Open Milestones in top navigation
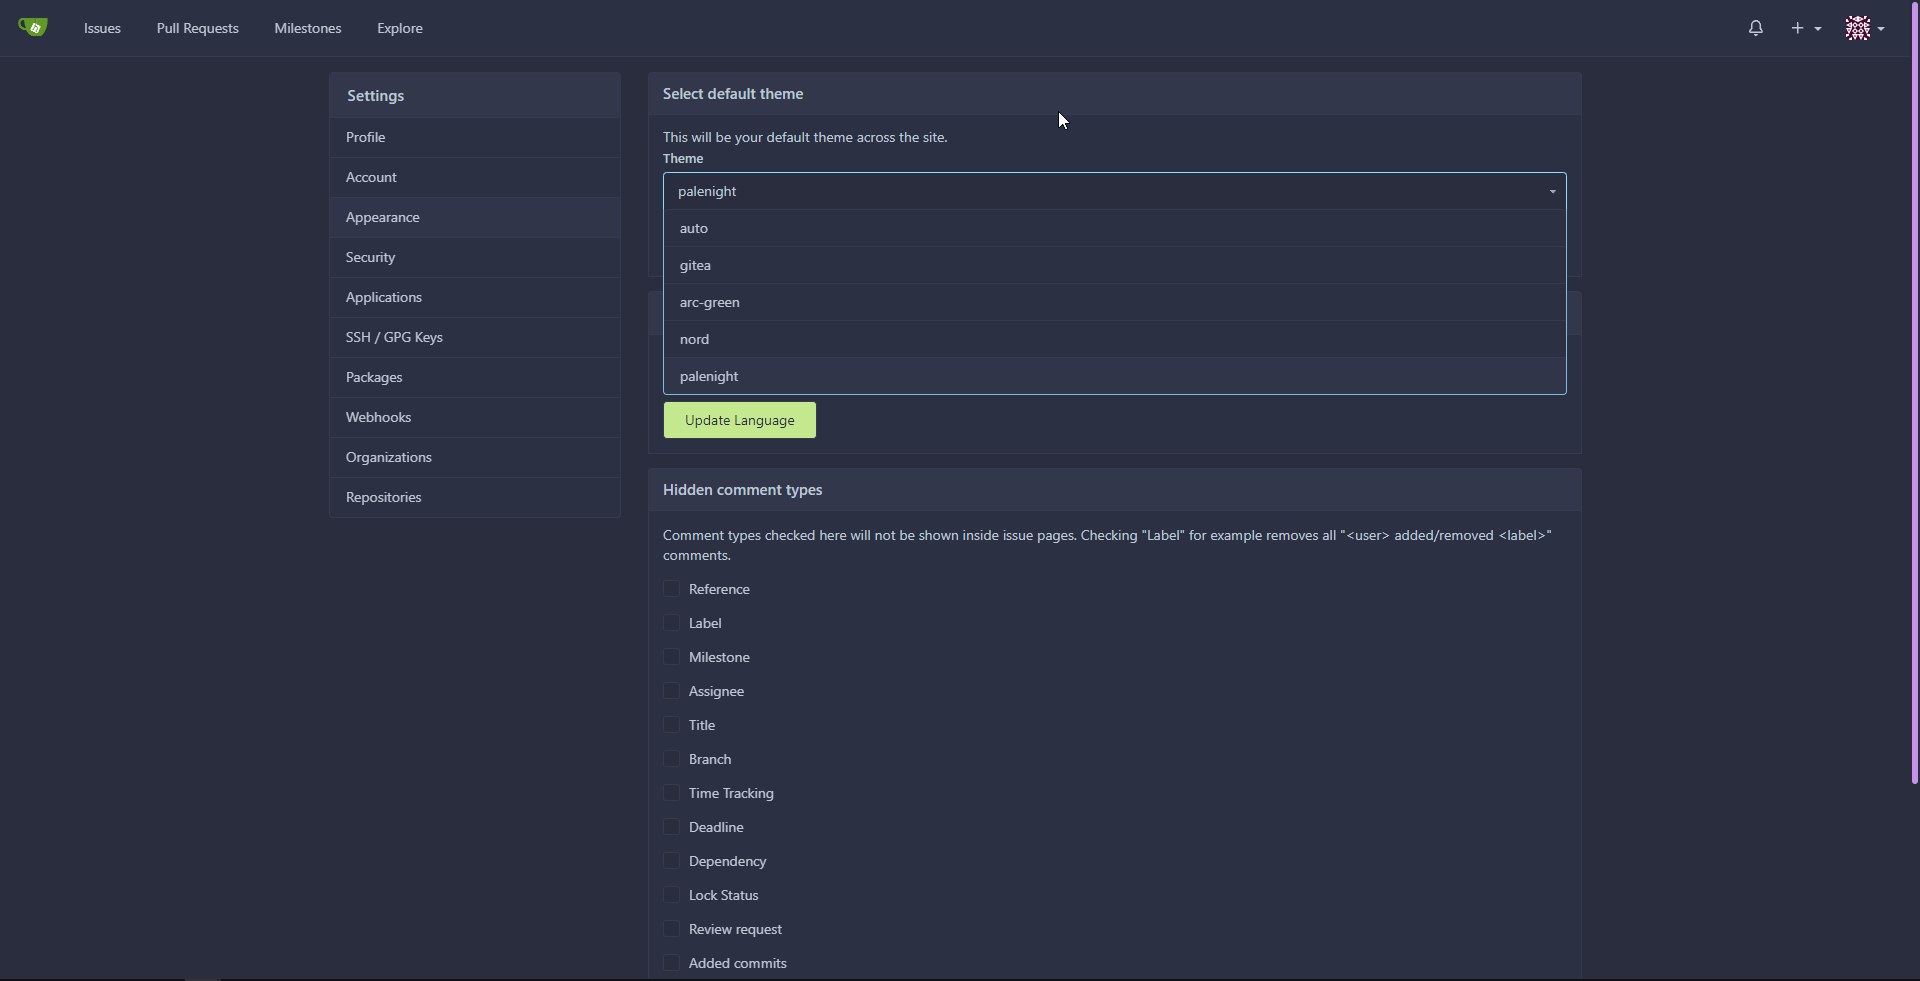The image size is (1920, 981). [x=308, y=28]
